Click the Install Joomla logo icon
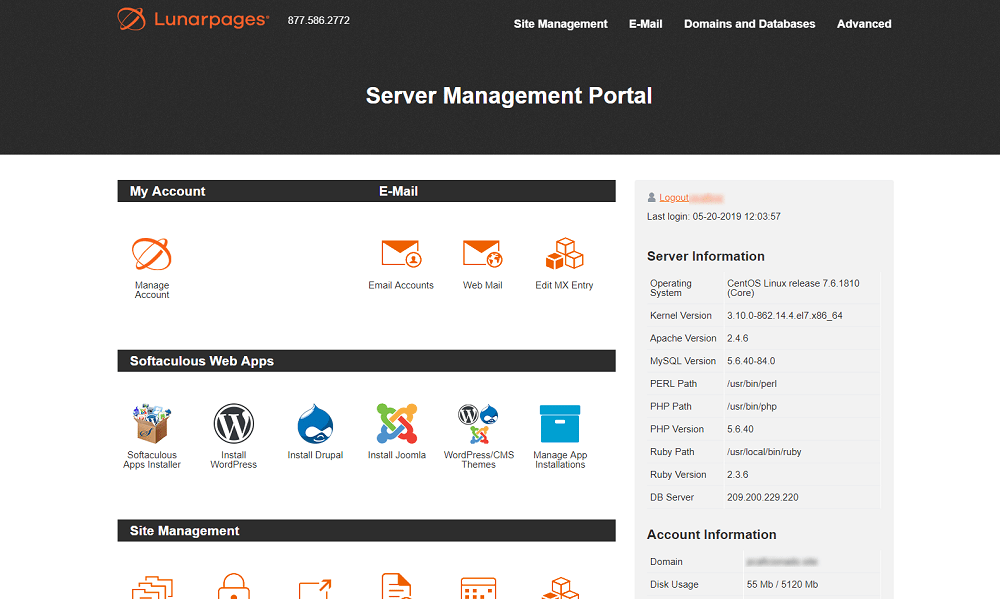 [x=397, y=424]
